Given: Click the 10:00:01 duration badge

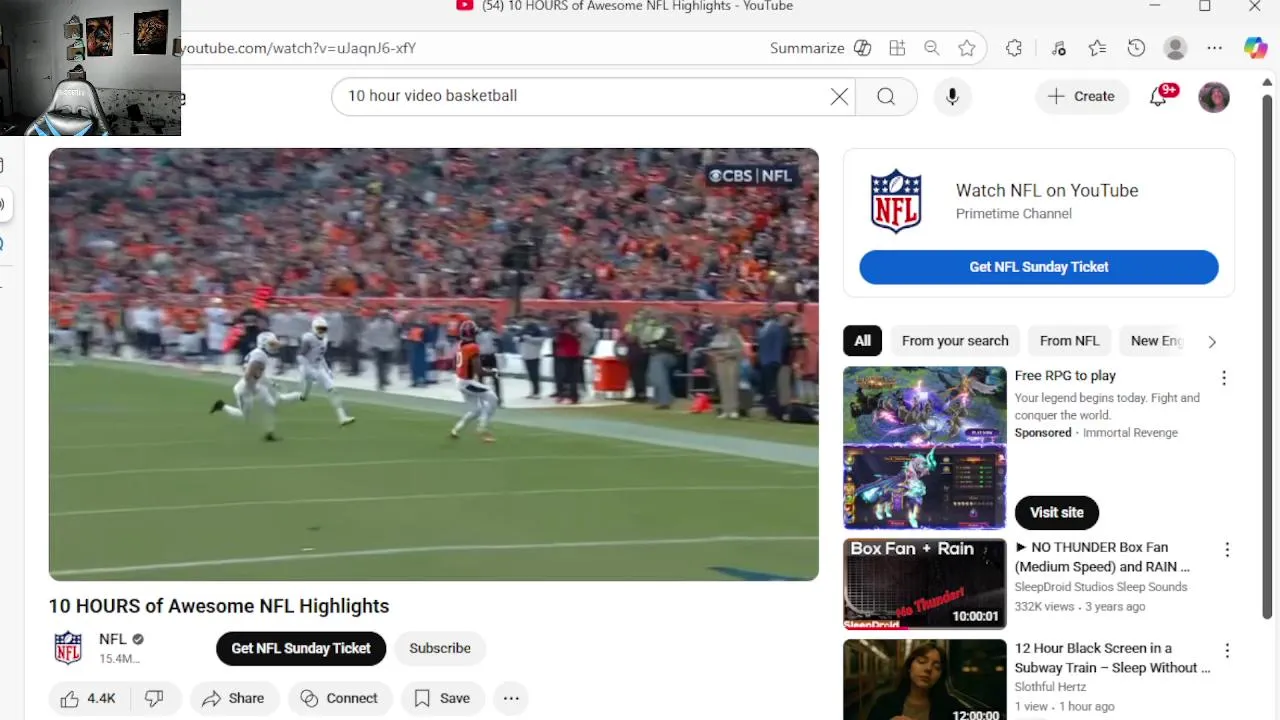Looking at the screenshot, I should [975, 617].
